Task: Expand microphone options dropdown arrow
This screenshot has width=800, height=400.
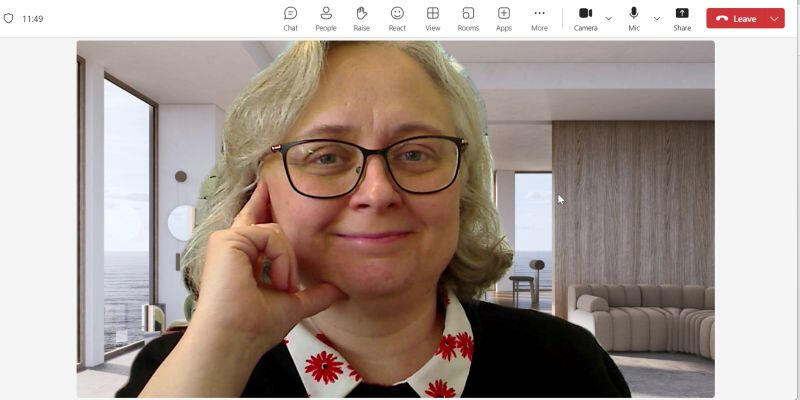Action: tap(657, 19)
